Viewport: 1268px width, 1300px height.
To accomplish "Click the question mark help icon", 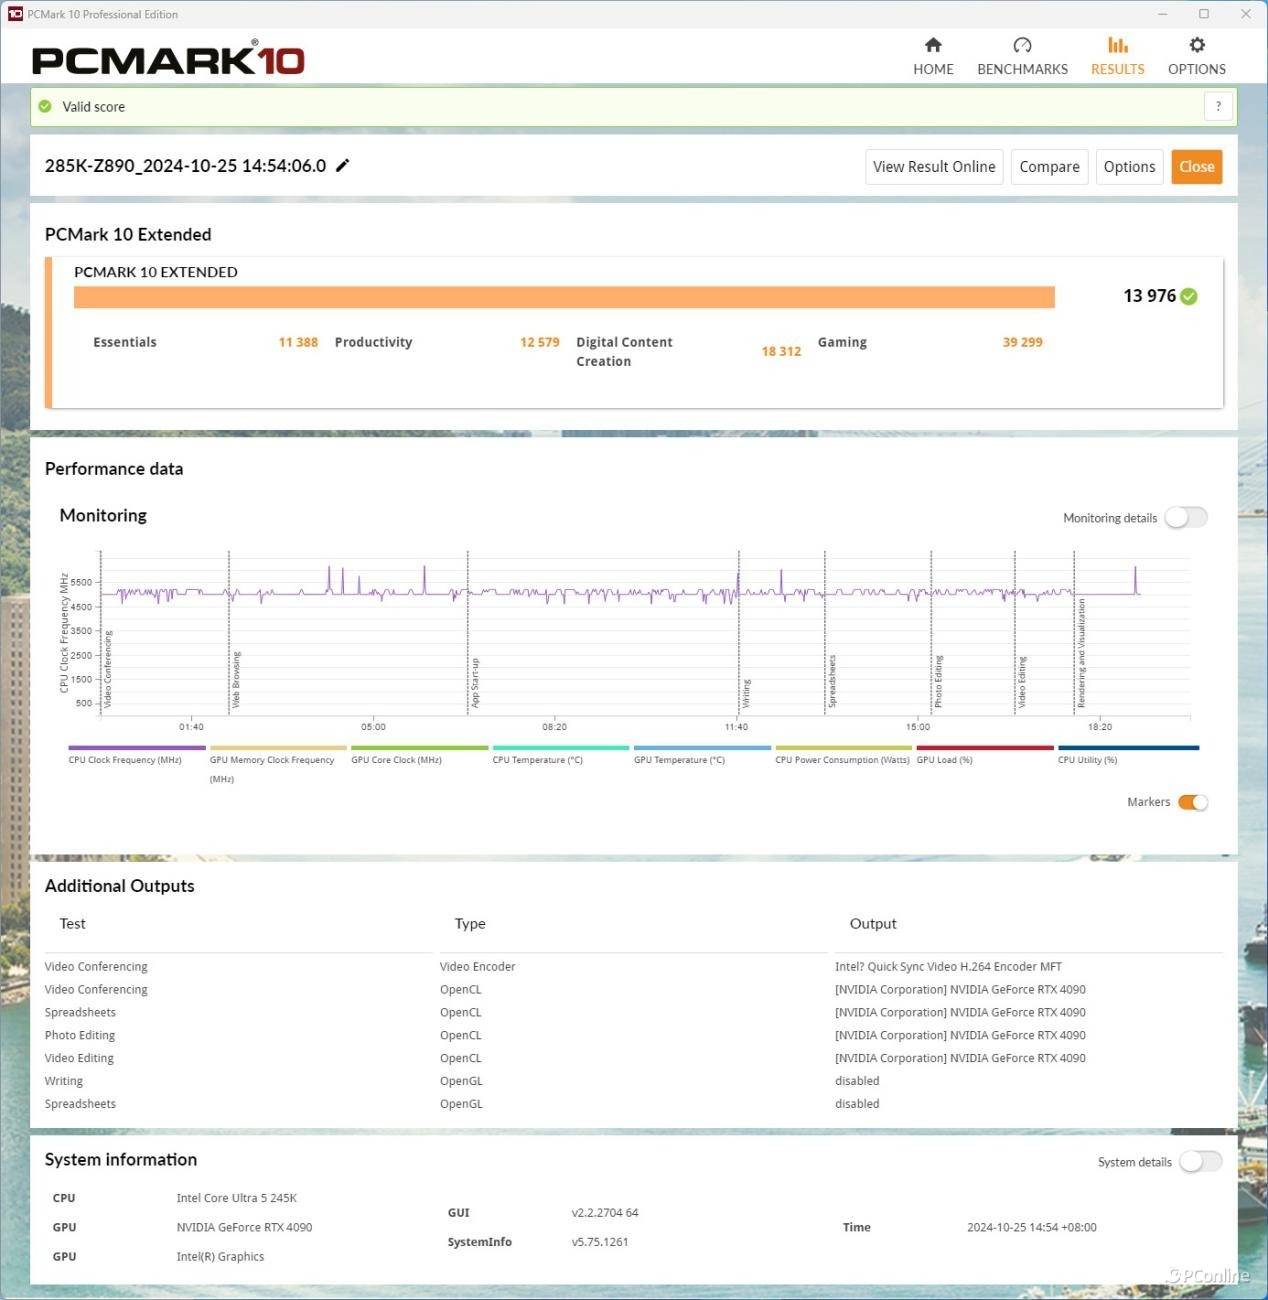I will tap(1217, 107).
